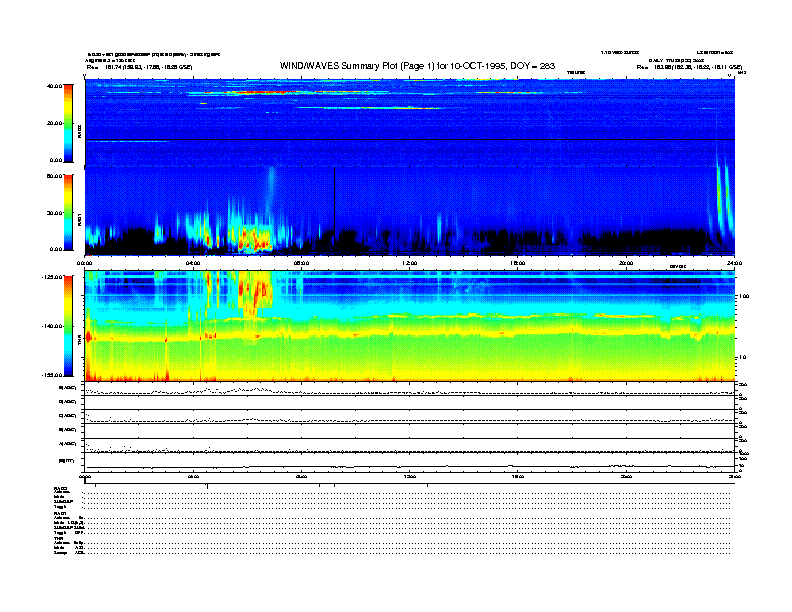Click the 00:00 time label below the RAD1 panel

[84, 263]
